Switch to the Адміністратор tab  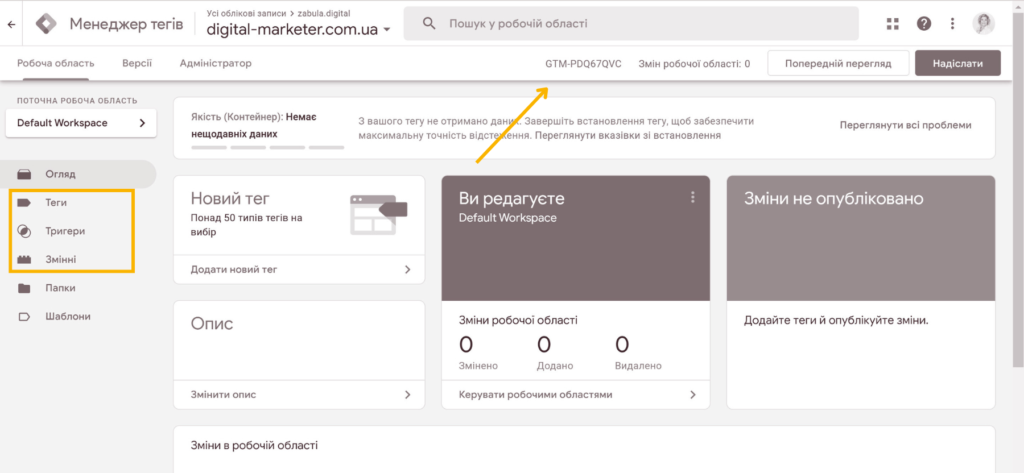click(216, 63)
